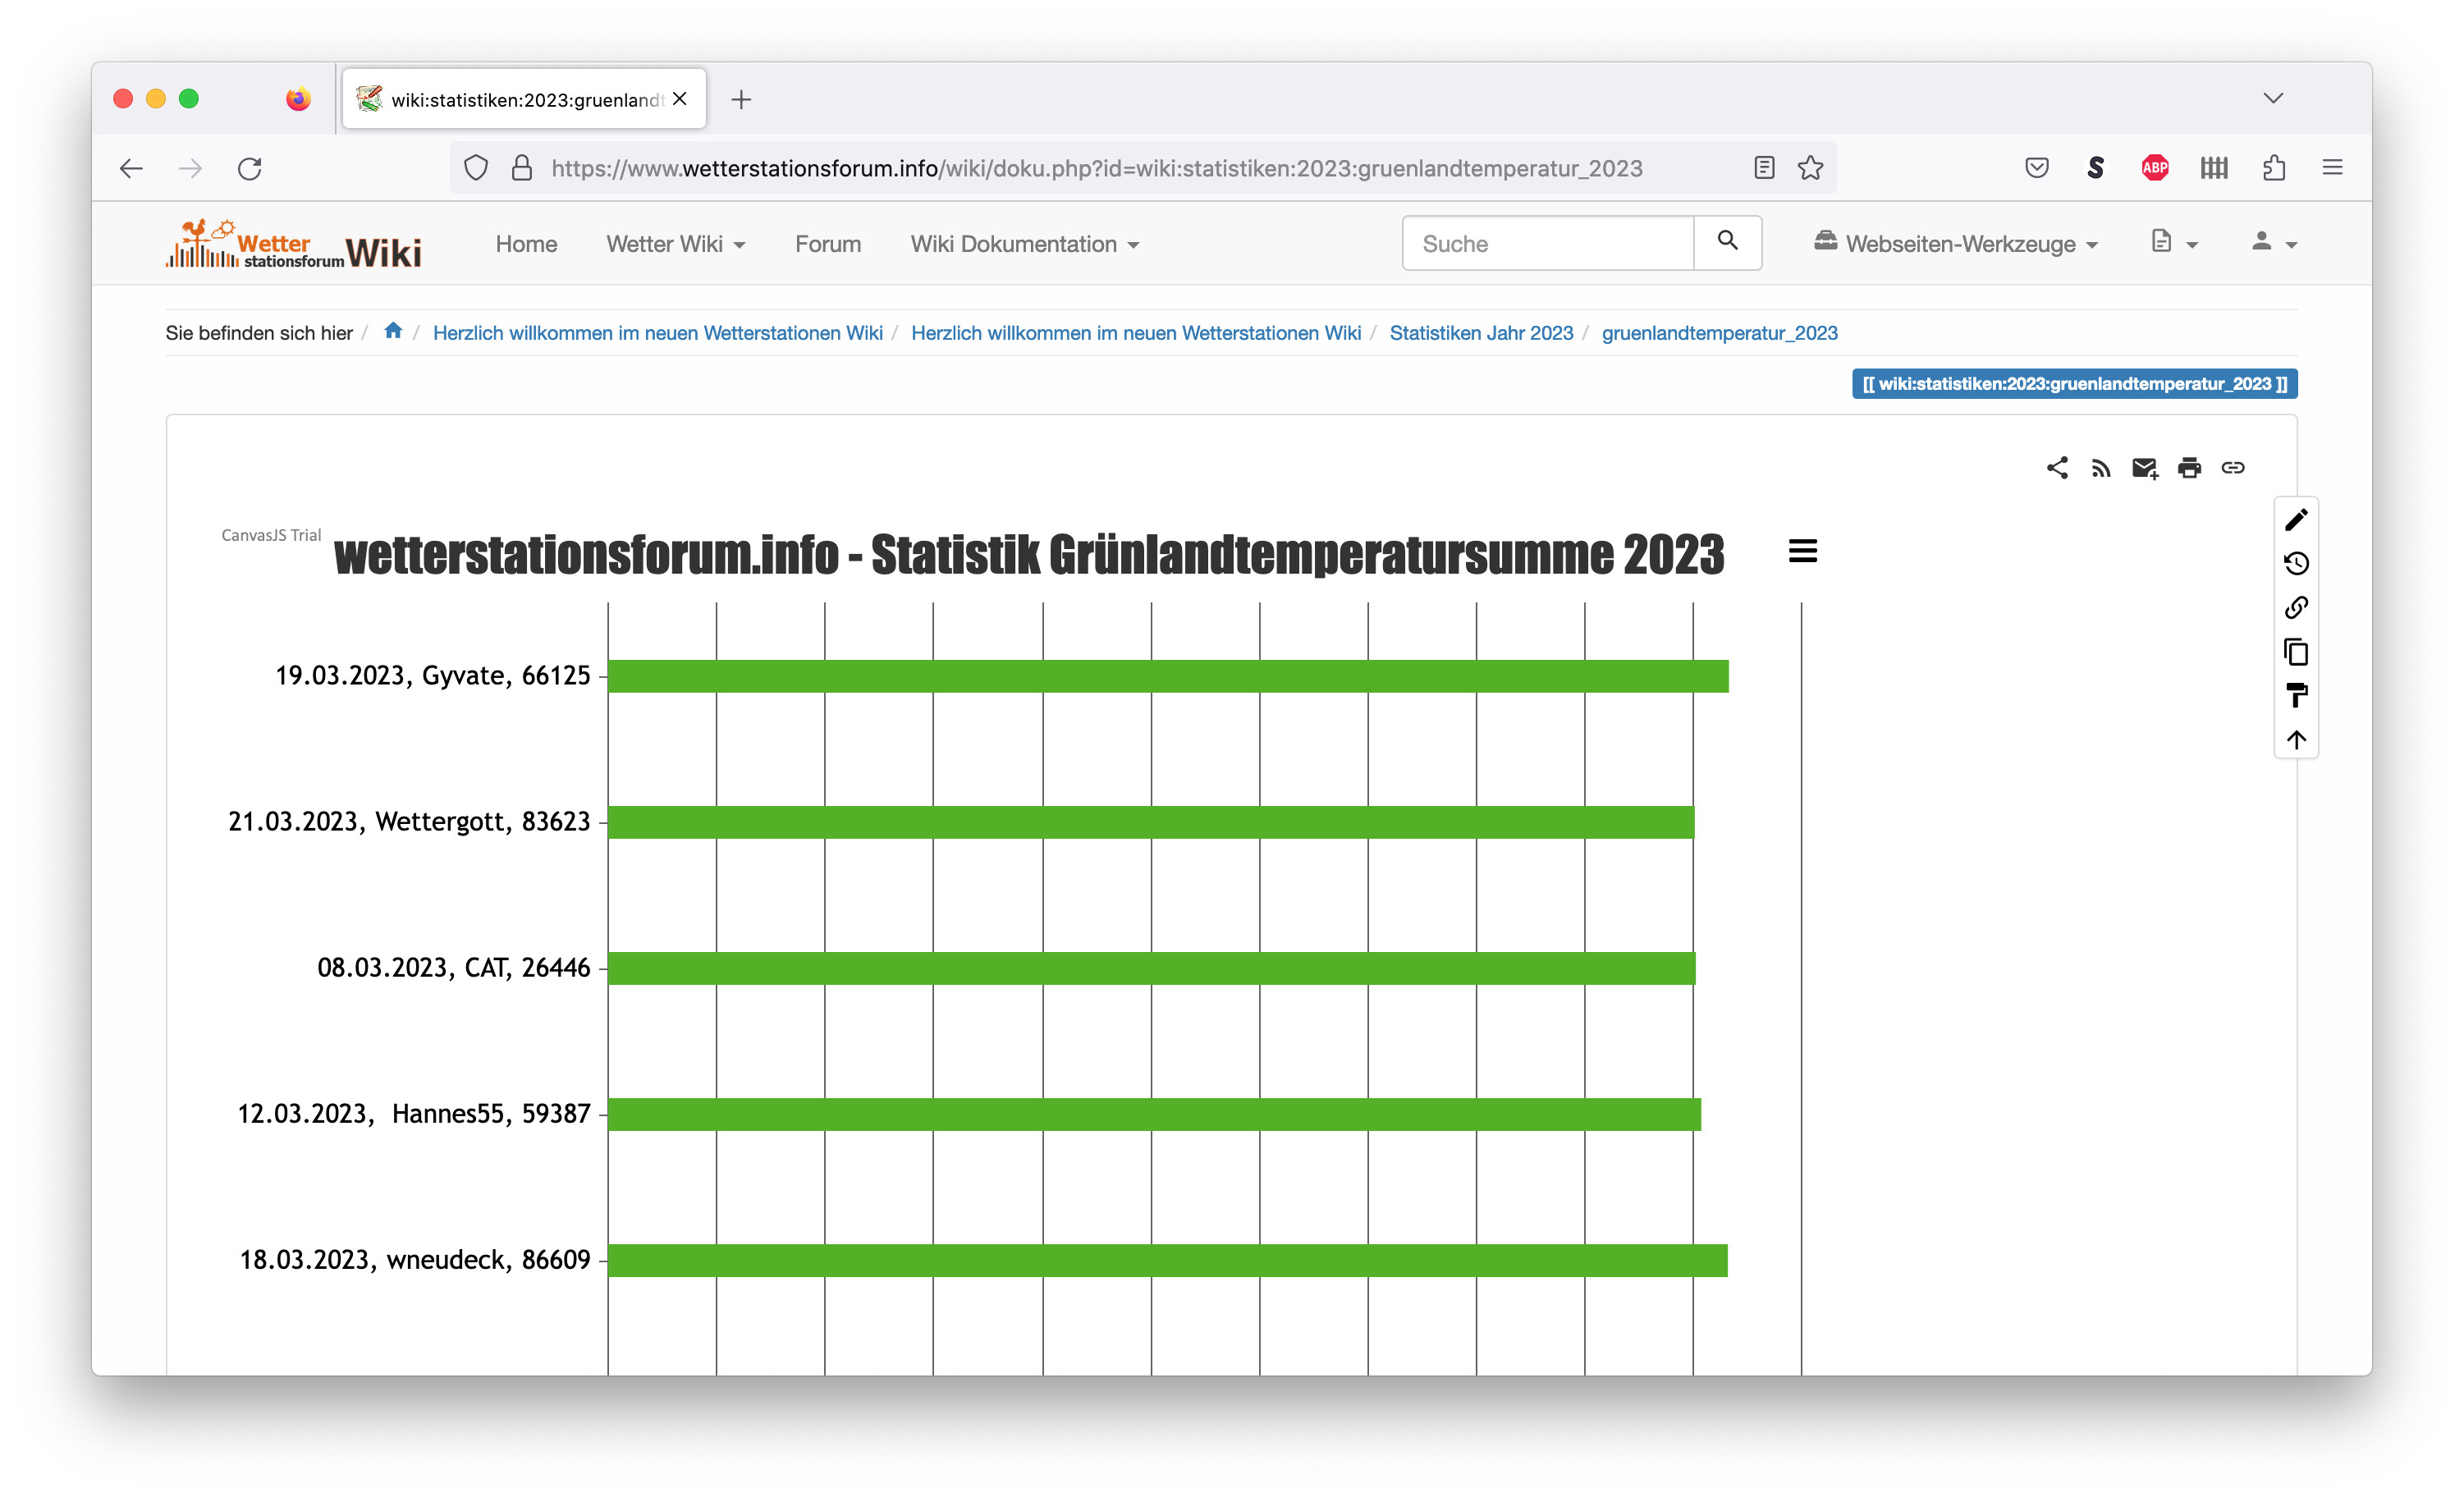
Task: Click the back to top arrow icon
Action: (2296, 740)
